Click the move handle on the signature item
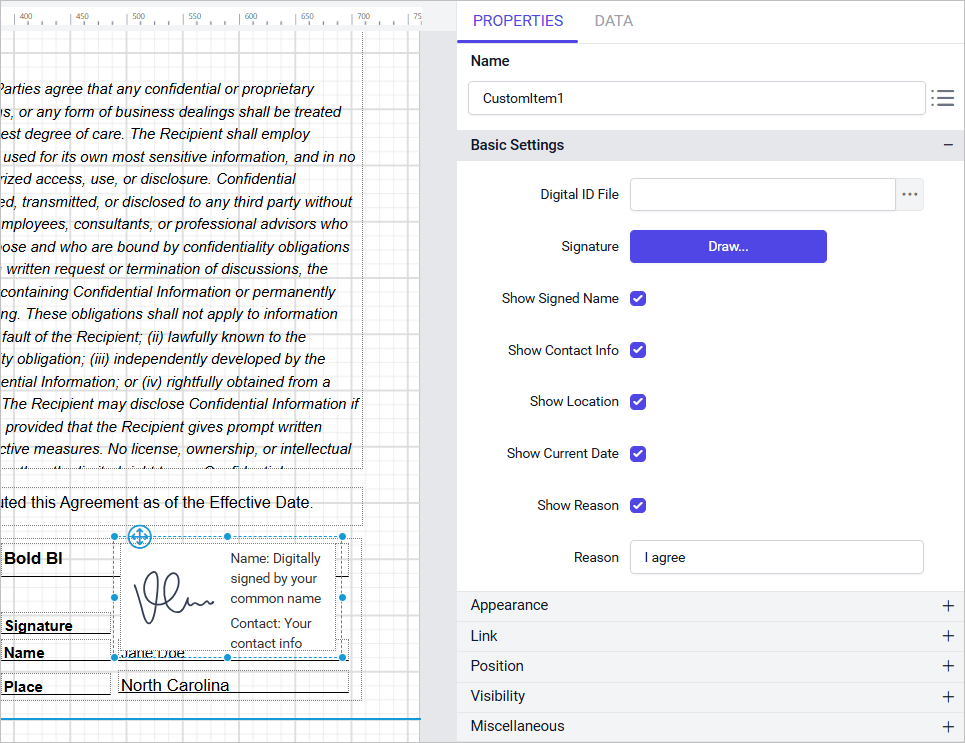 click(x=139, y=537)
